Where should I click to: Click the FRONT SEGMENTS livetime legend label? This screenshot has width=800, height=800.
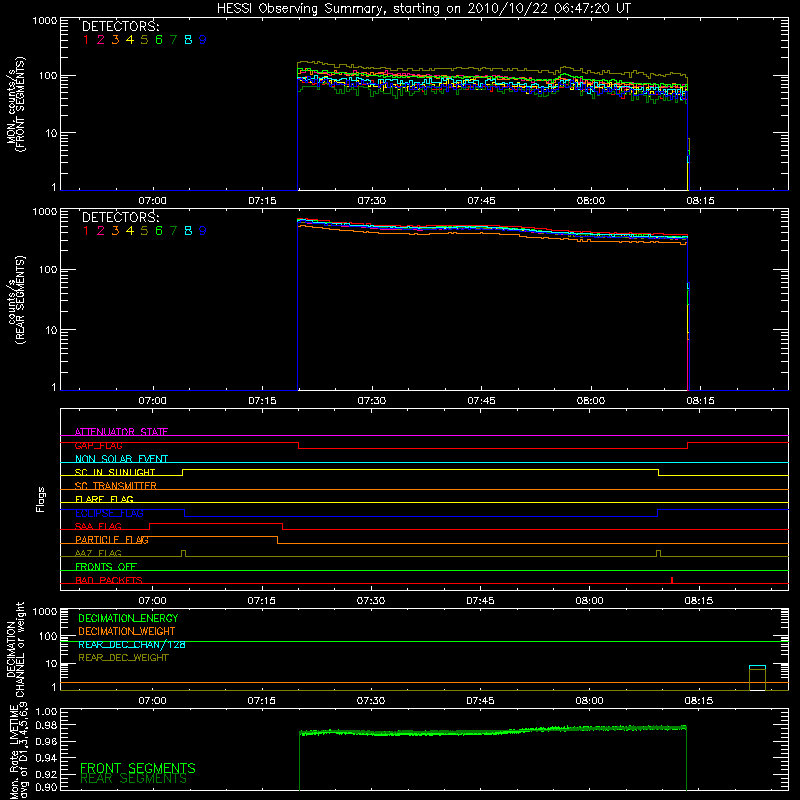(x=138, y=768)
